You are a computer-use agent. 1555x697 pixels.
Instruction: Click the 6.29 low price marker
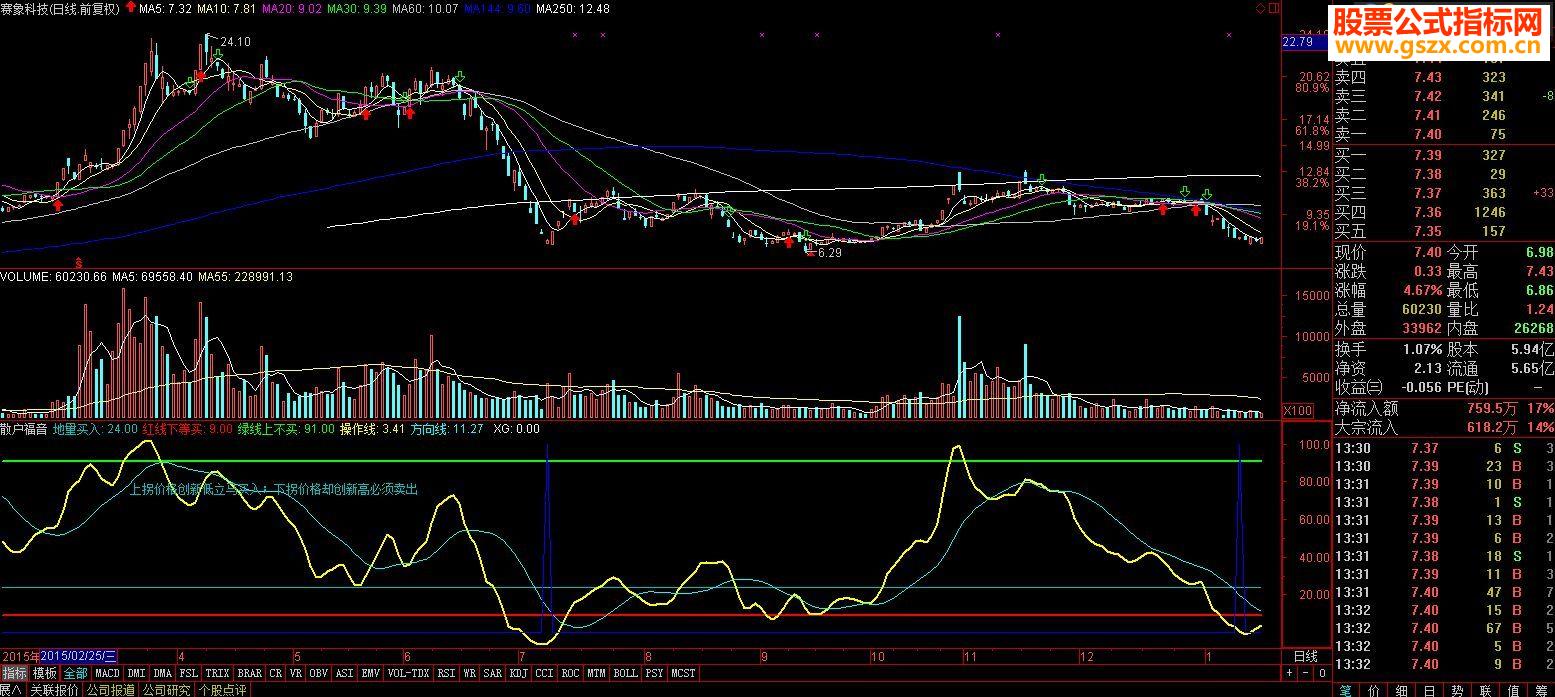click(830, 253)
